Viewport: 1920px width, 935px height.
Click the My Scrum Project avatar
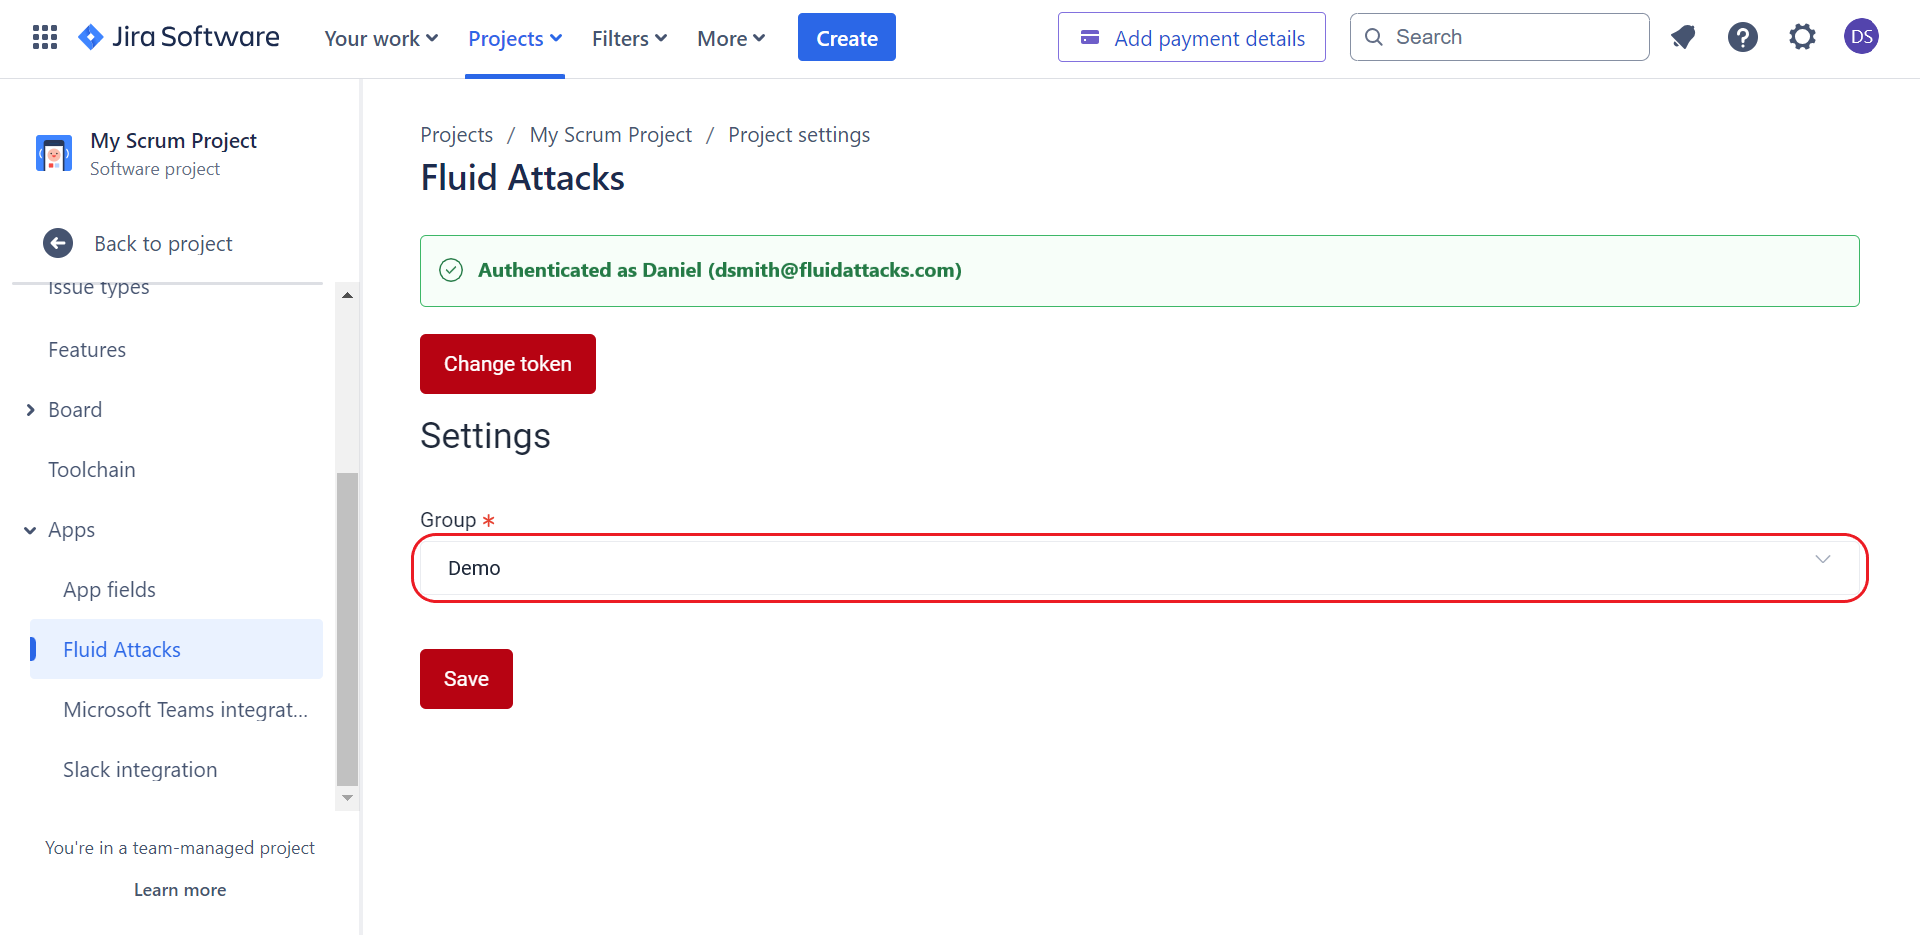pos(53,153)
